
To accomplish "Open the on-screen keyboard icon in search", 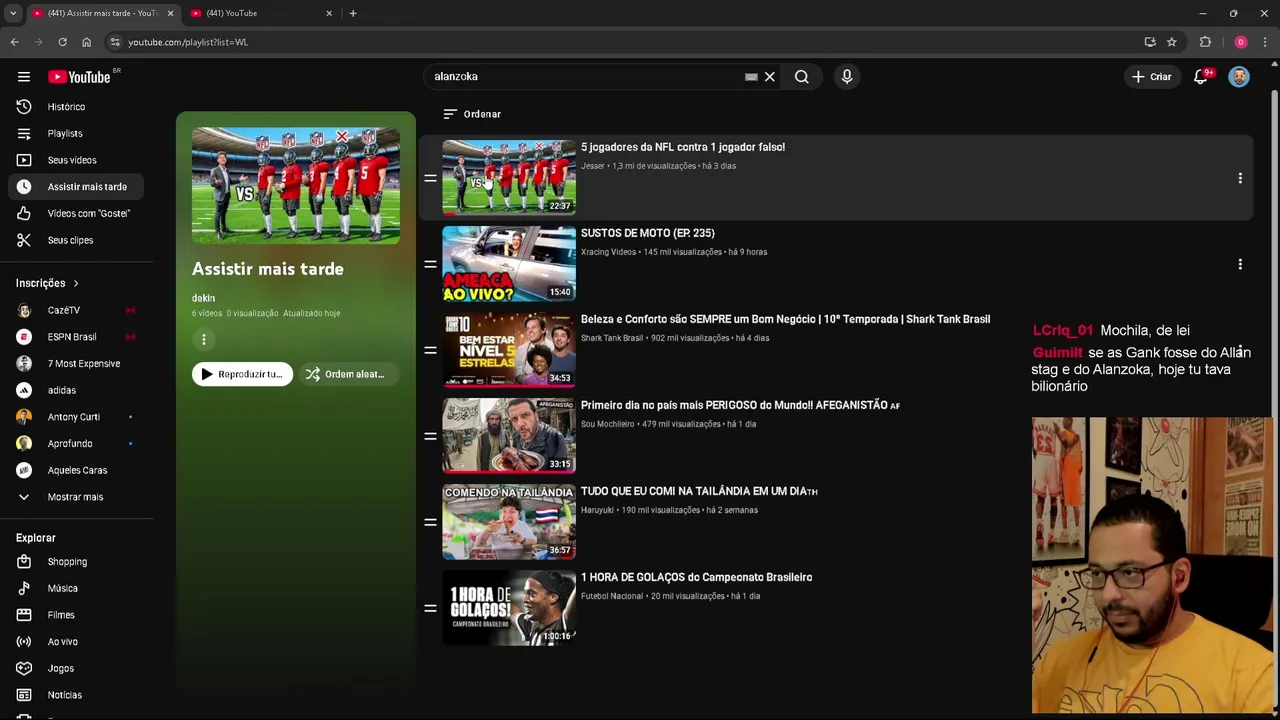I will [751, 77].
